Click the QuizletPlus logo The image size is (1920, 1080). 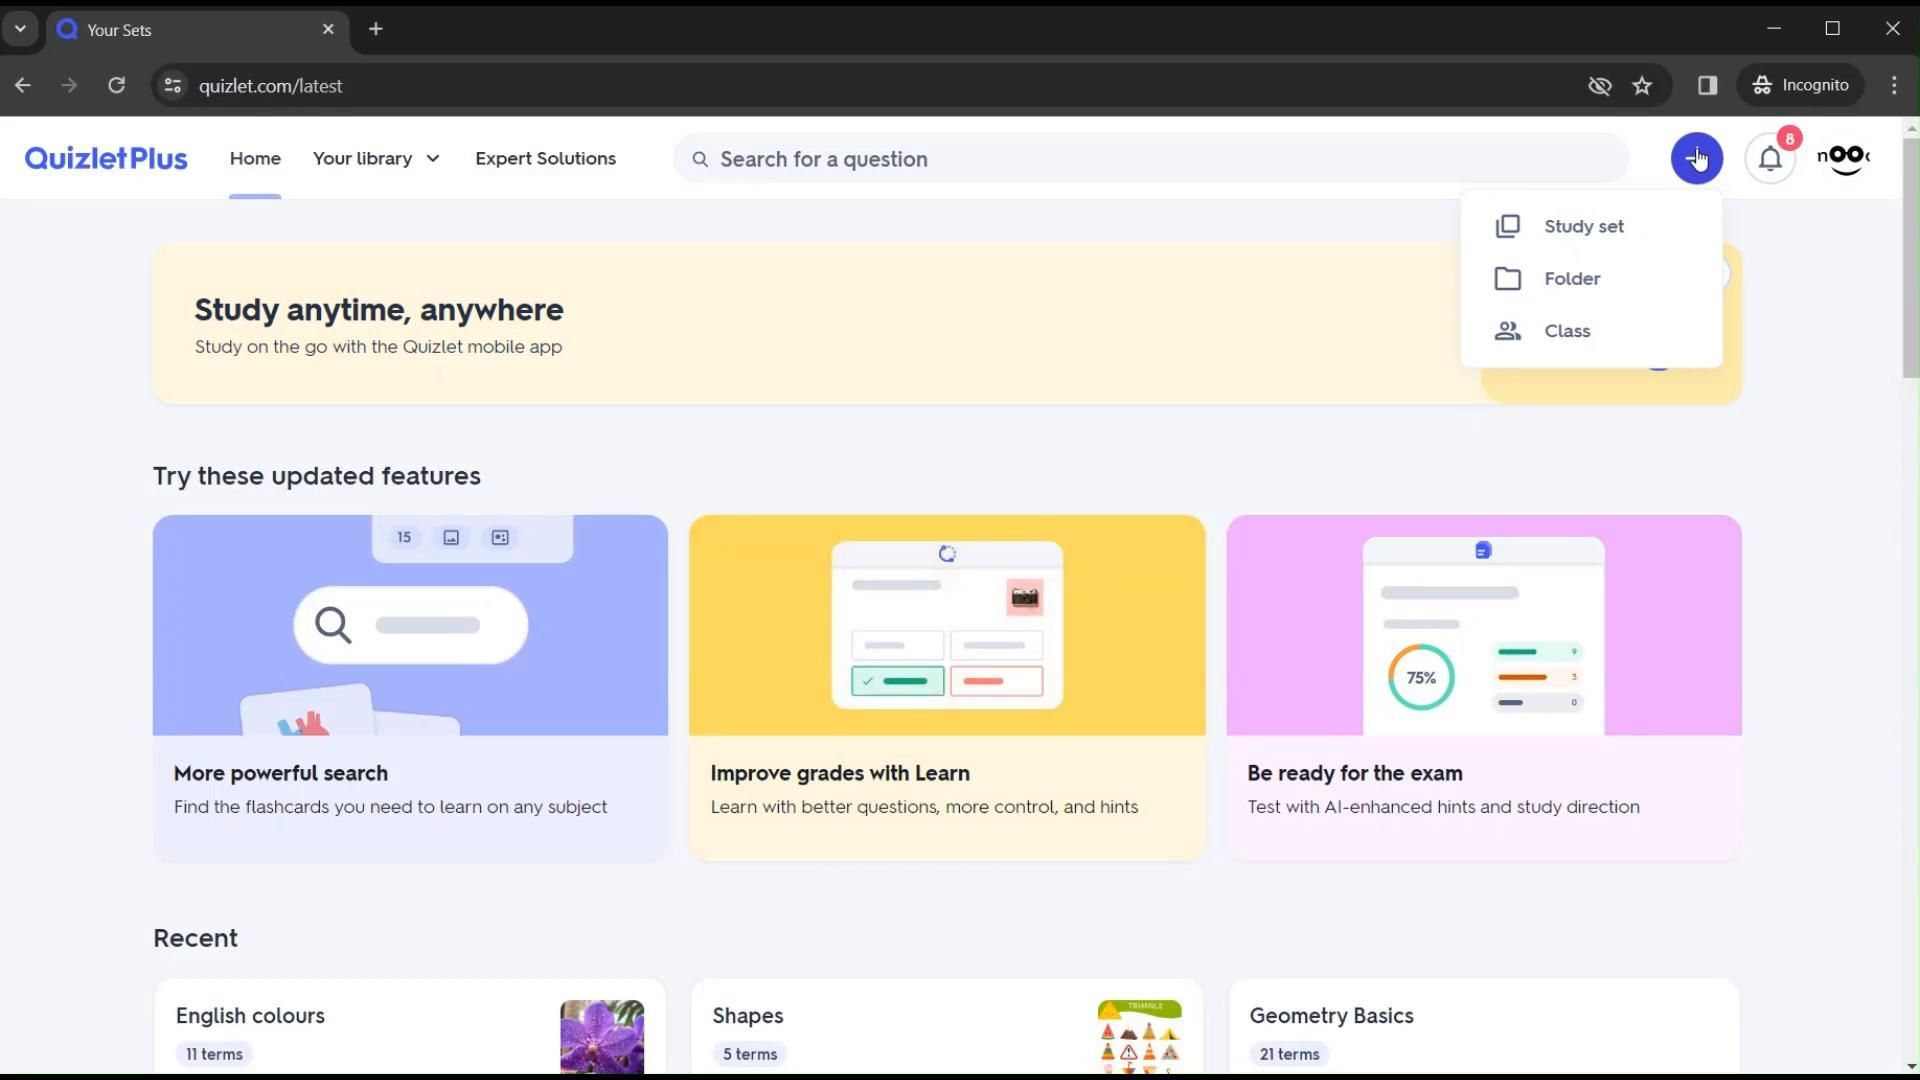[106, 158]
